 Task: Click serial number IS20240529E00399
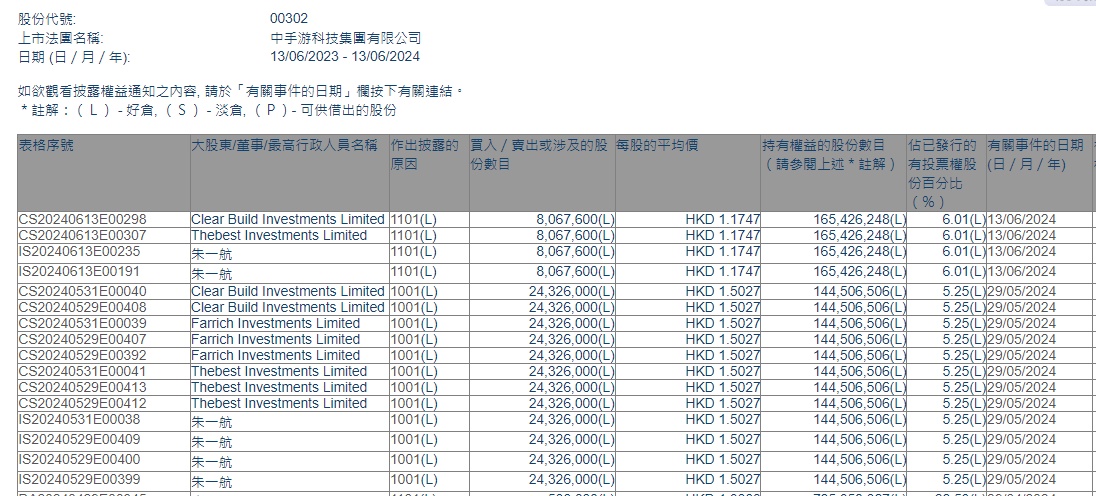tap(79, 480)
